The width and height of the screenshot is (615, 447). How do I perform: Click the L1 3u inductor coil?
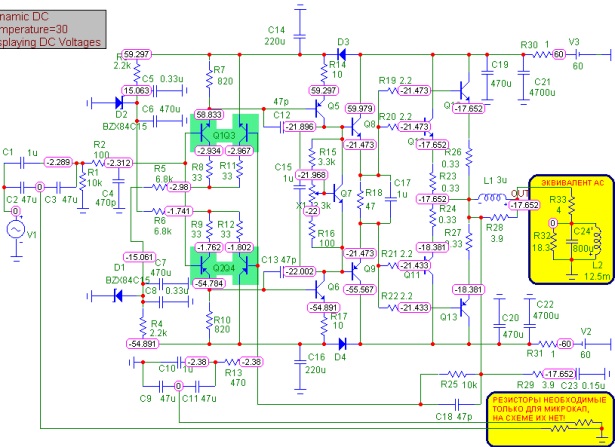(492, 197)
